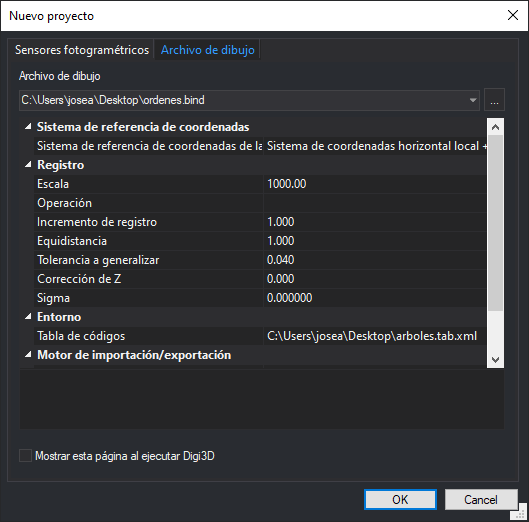This screenshot has height=522, width=529.
Task: Click the scrollbar up arrow
Action: pos(495,127)
